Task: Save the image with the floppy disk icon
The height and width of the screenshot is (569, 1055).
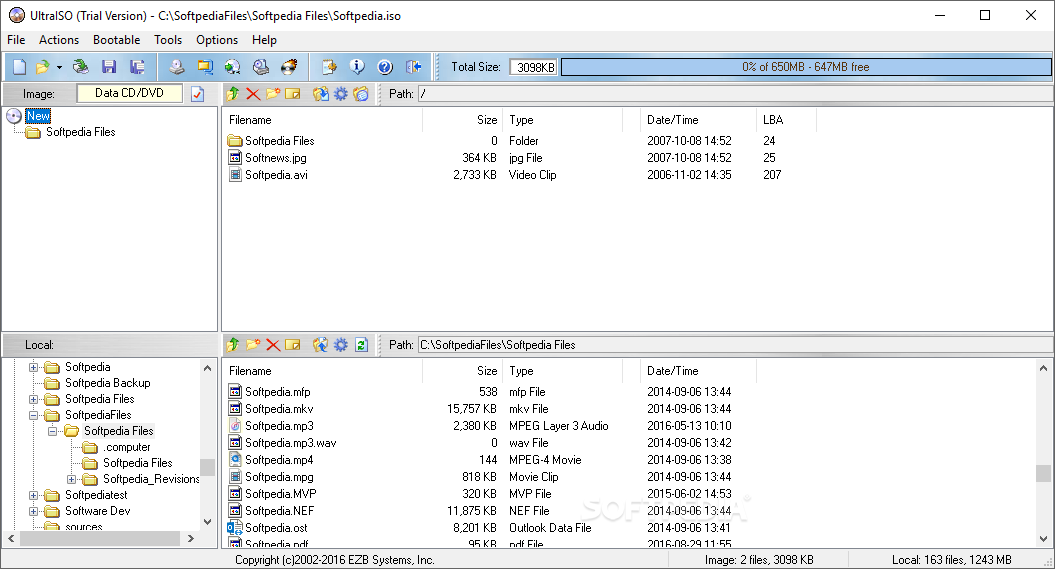Action: coord(109,67)
